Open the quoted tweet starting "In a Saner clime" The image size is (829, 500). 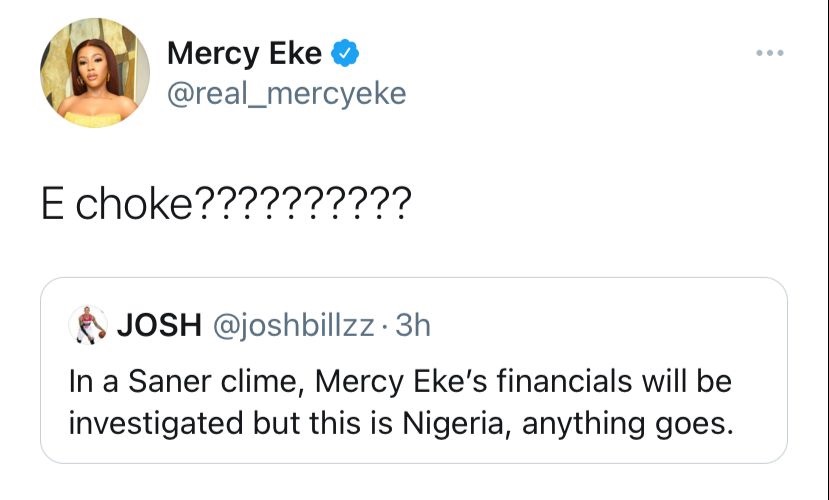(x=413, y=401)
